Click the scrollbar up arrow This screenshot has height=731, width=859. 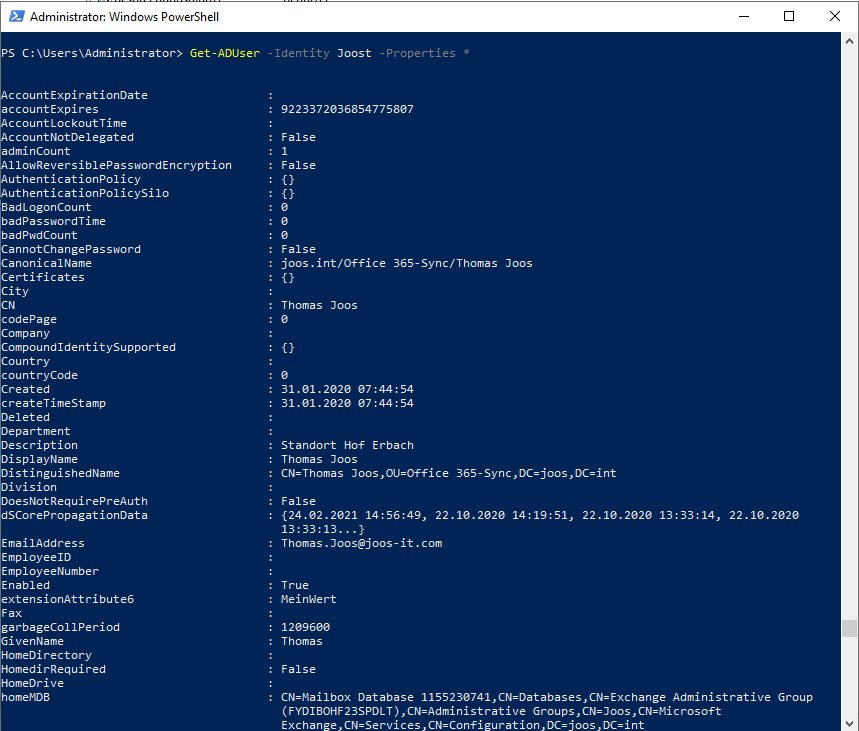[849, 41]
